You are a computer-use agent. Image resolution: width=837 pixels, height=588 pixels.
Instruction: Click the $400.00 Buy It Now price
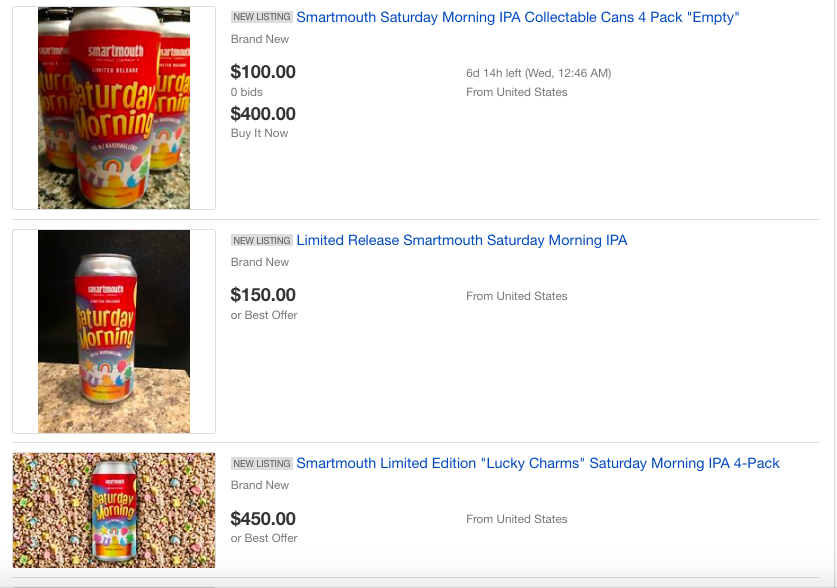[x=263, y=114]
